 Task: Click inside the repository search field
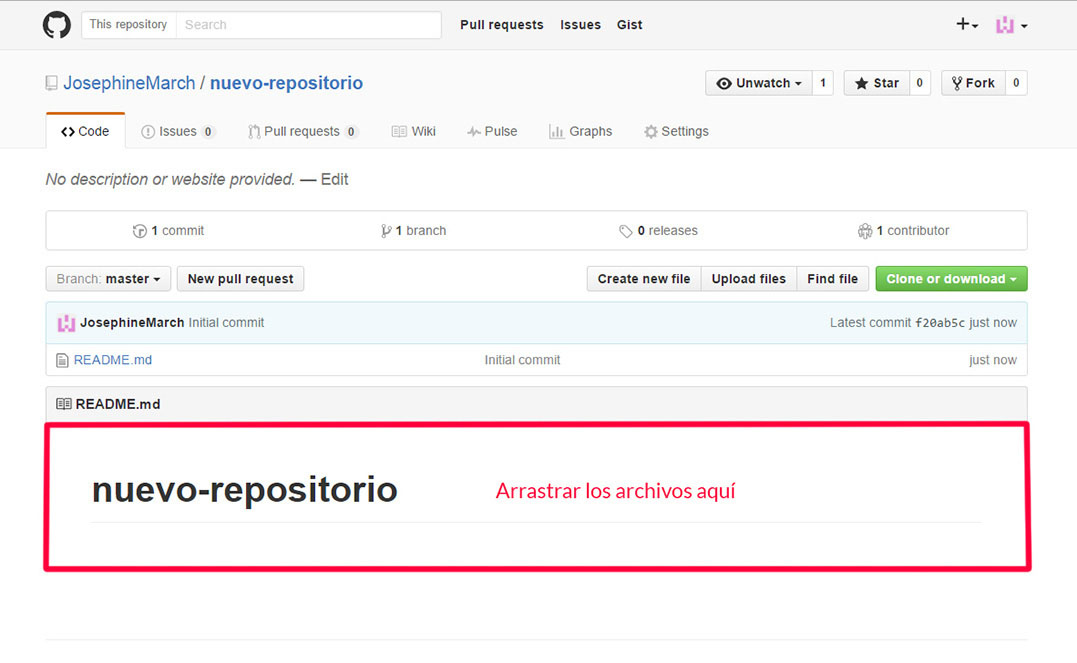[308, 24]
